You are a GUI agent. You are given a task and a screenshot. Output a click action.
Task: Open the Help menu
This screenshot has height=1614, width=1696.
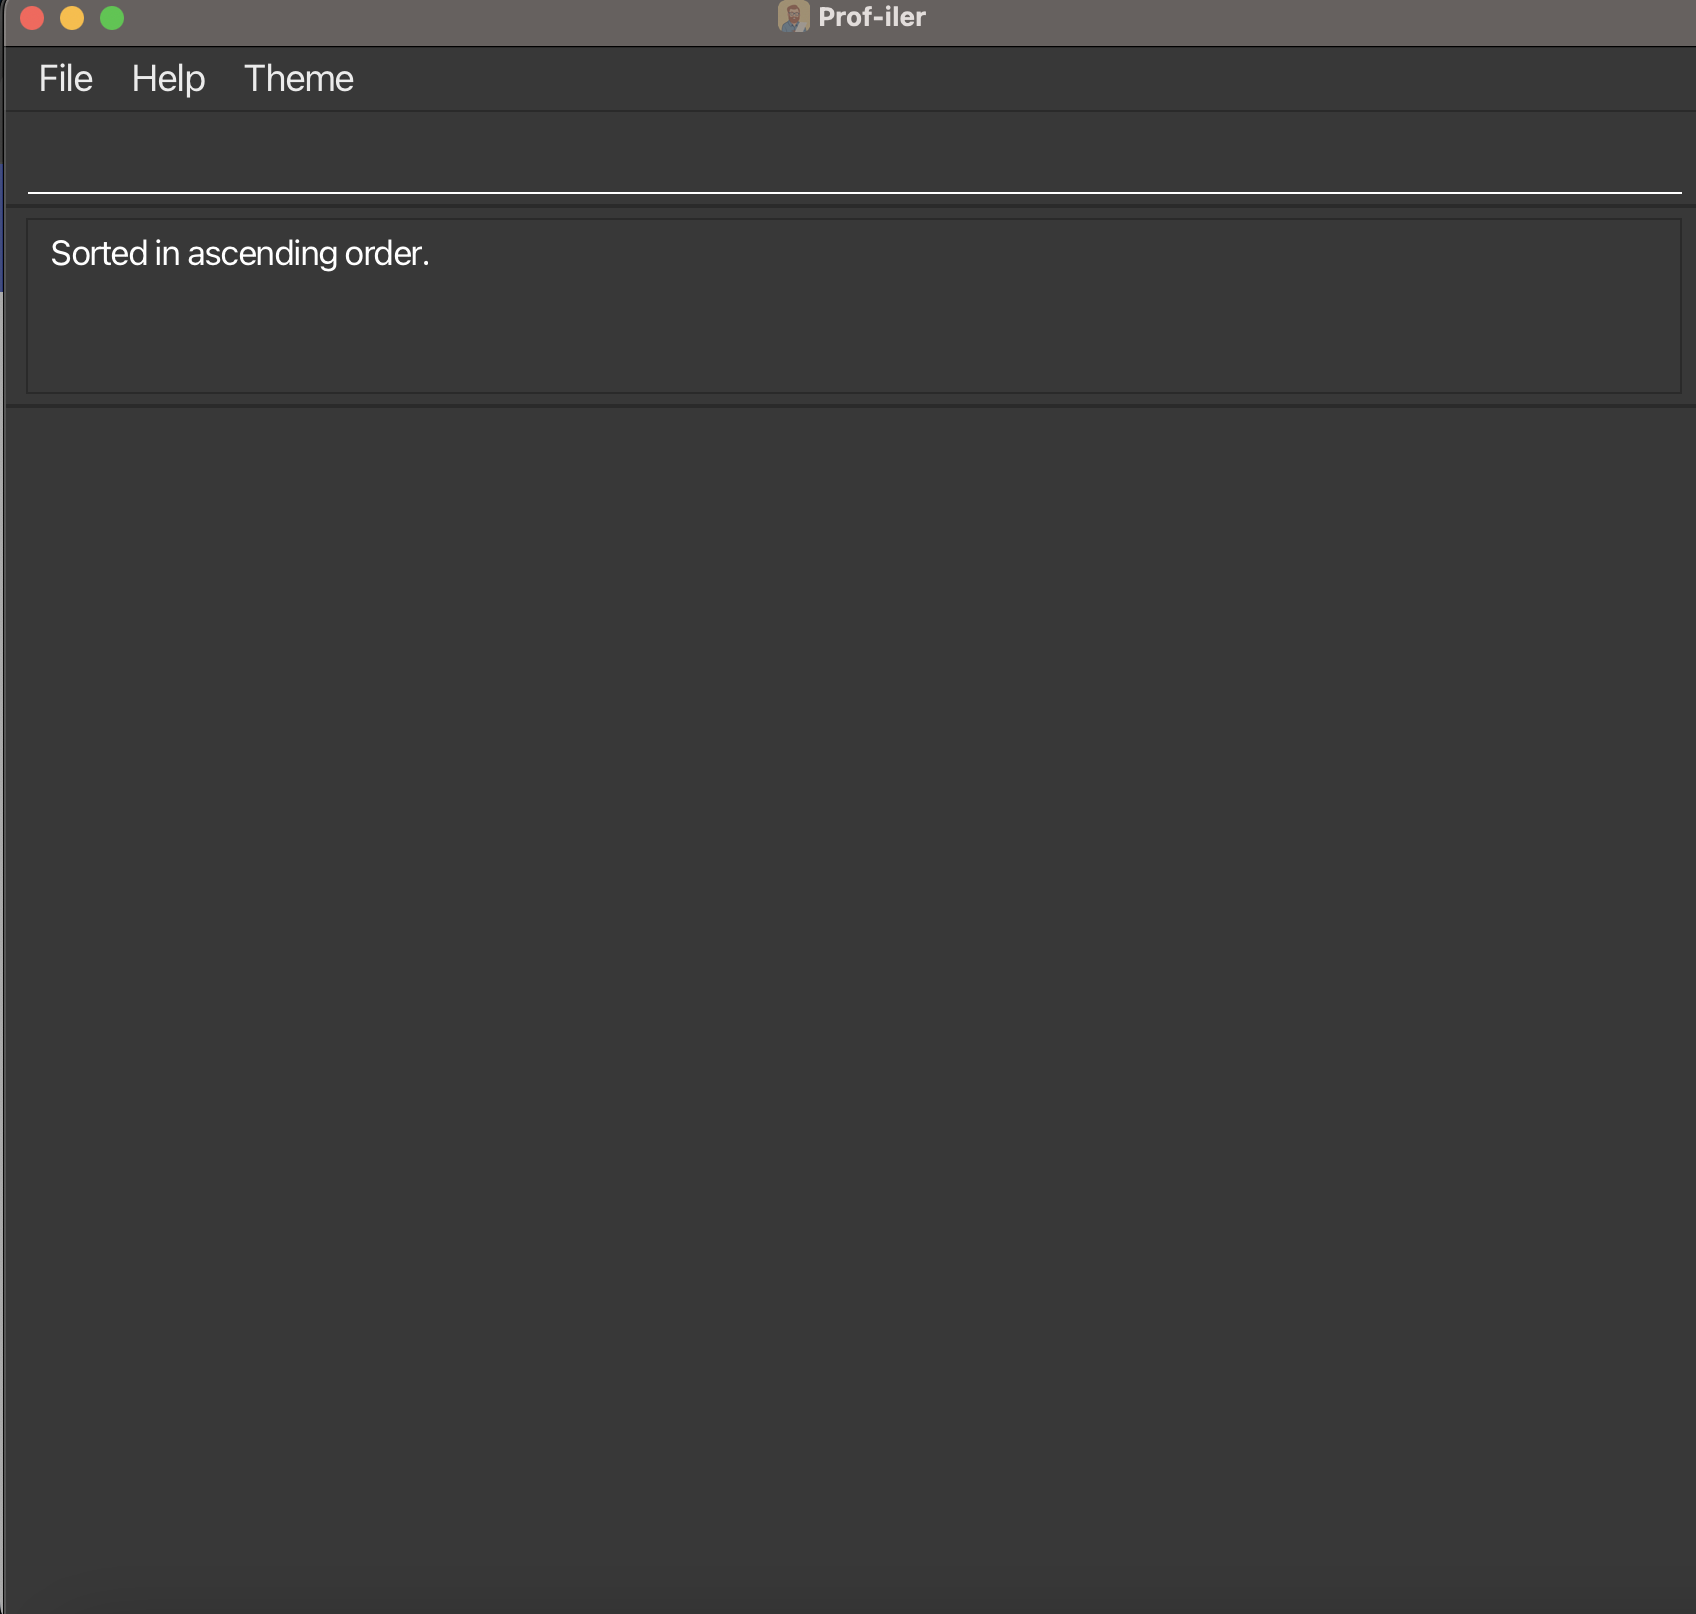pos(168,79)
